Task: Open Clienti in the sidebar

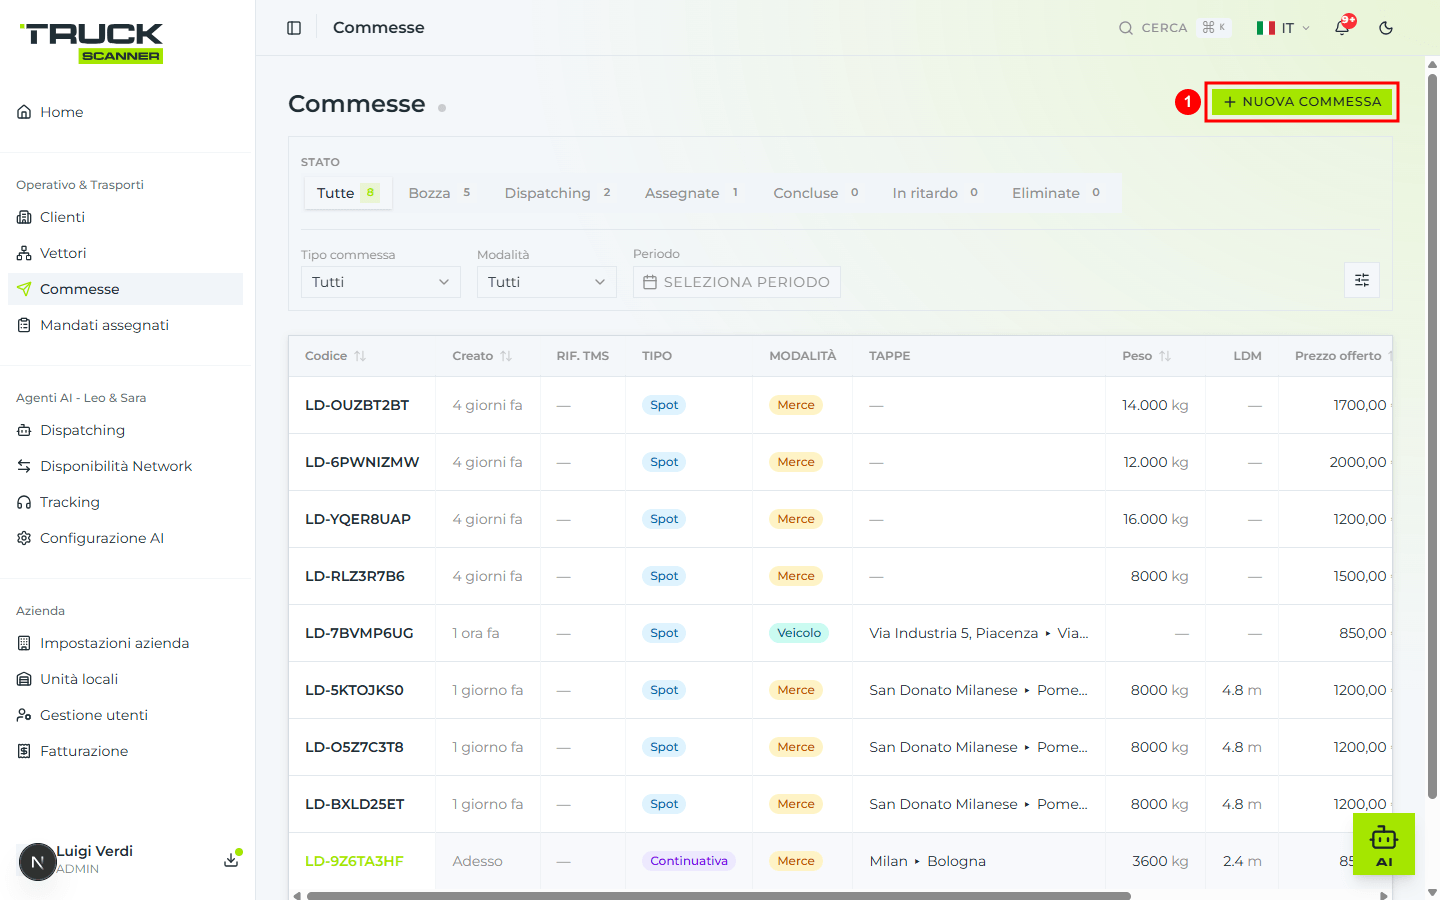Action: coord(125,217)
